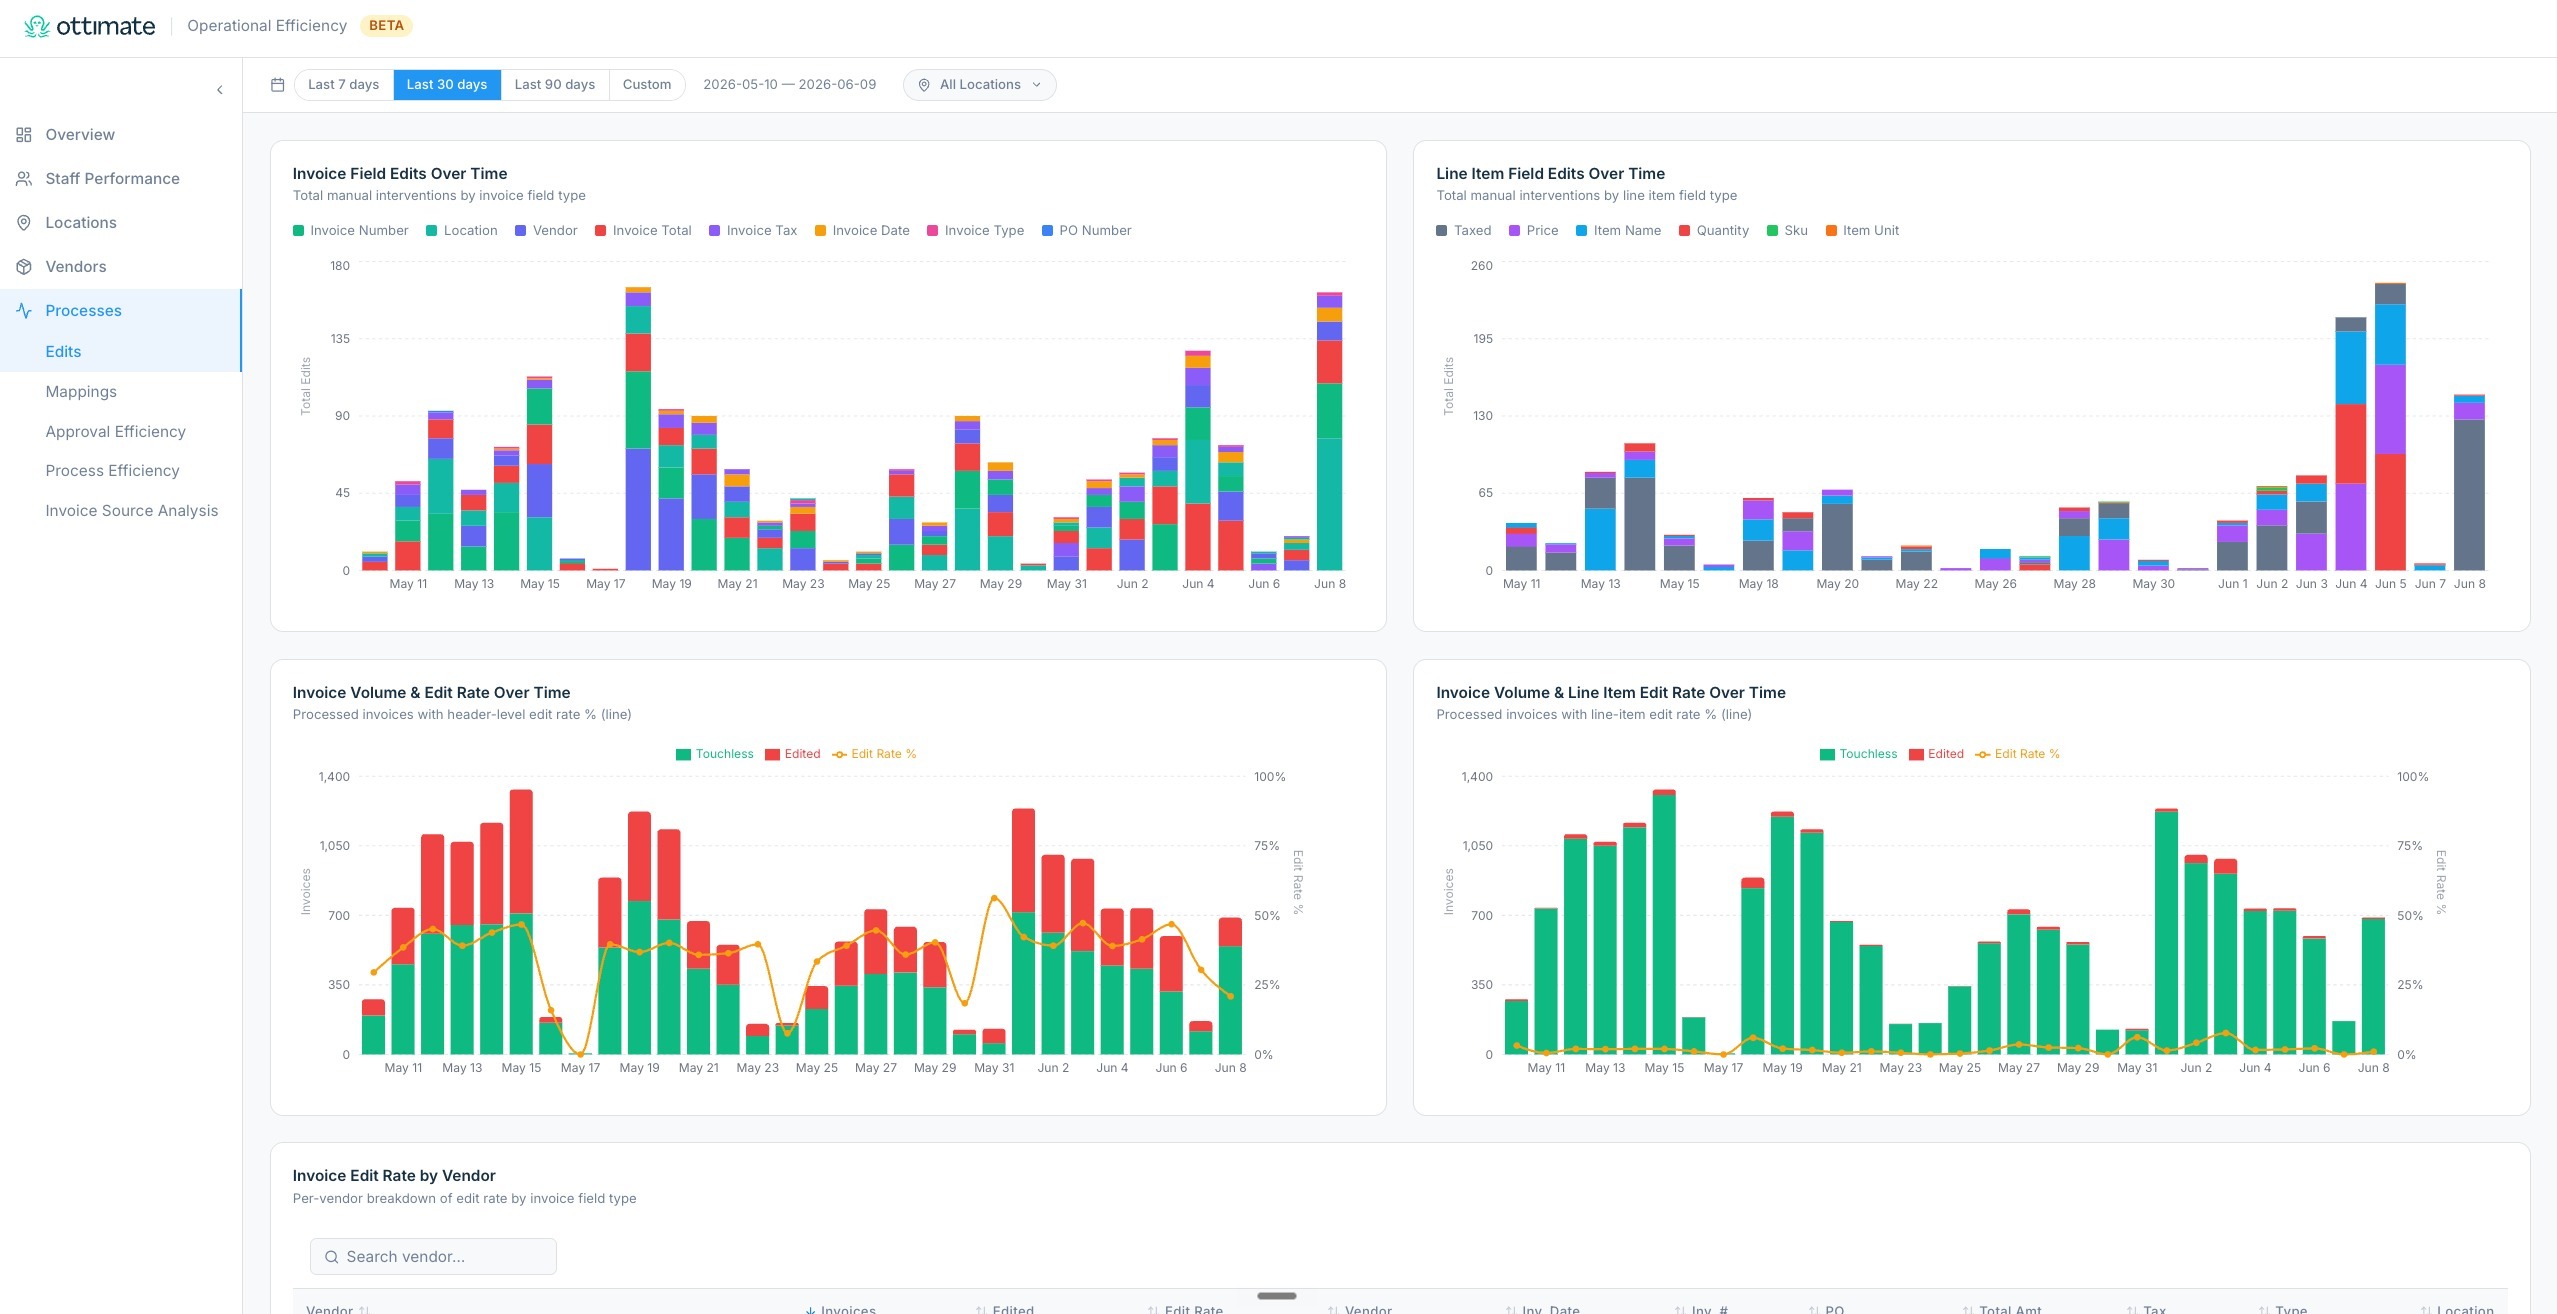Screen dimensions: 2557x1314
Task: Click the Search vendor input field
Action: click(433, 1257)
